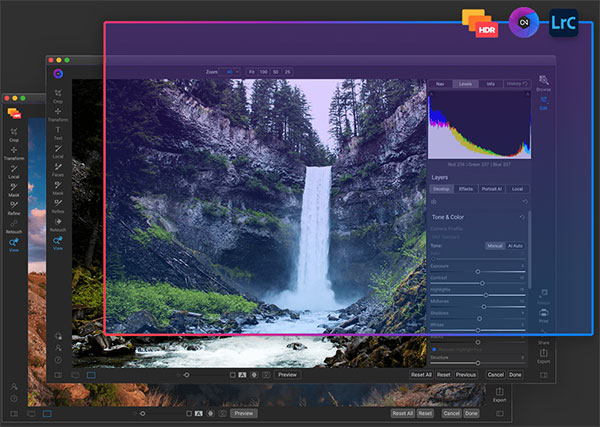Image resolution: width=600 pixels, height=427 pixels.
Task: Set zoom to 100
Action: tap(264, 72)
